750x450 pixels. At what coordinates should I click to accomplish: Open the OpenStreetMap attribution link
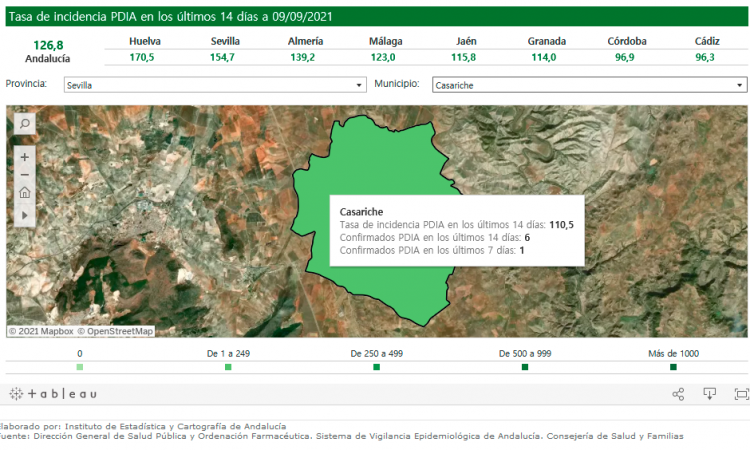119,331
